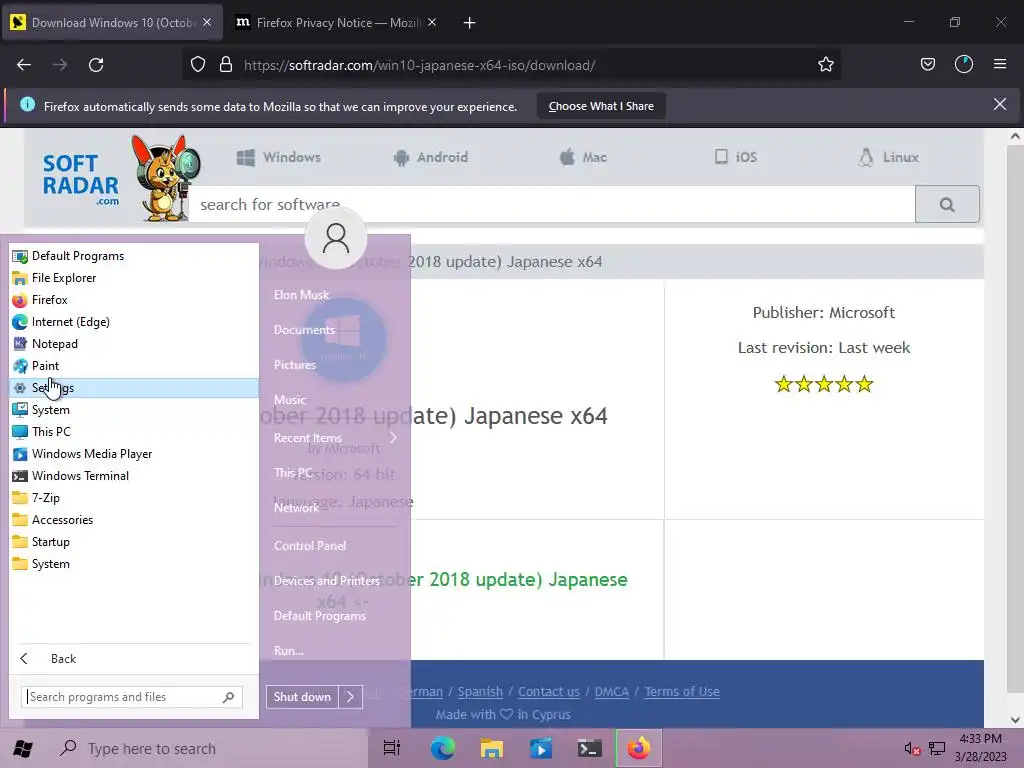This screenshot has height=768, width=1024.
Task: Expand the System folder at list bottom
Action: coord(134,564)
